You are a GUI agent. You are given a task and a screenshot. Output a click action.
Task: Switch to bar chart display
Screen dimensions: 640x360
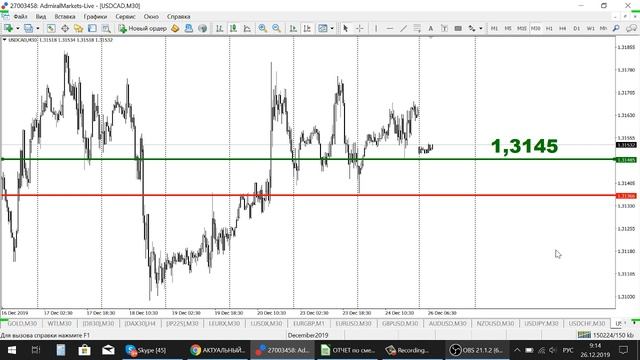220,28
